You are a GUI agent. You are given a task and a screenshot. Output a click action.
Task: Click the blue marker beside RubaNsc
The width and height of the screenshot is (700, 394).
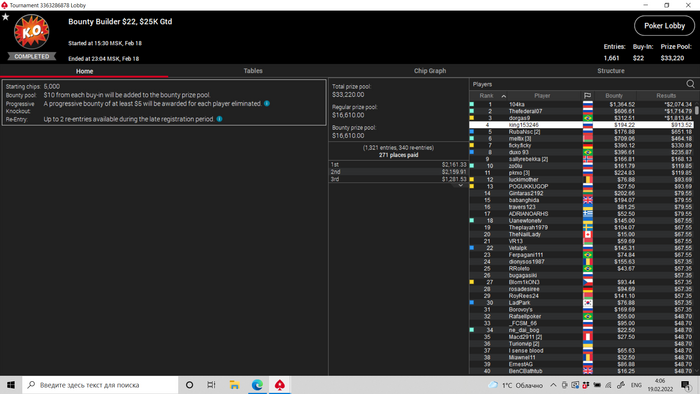click(x=471, y=132)
